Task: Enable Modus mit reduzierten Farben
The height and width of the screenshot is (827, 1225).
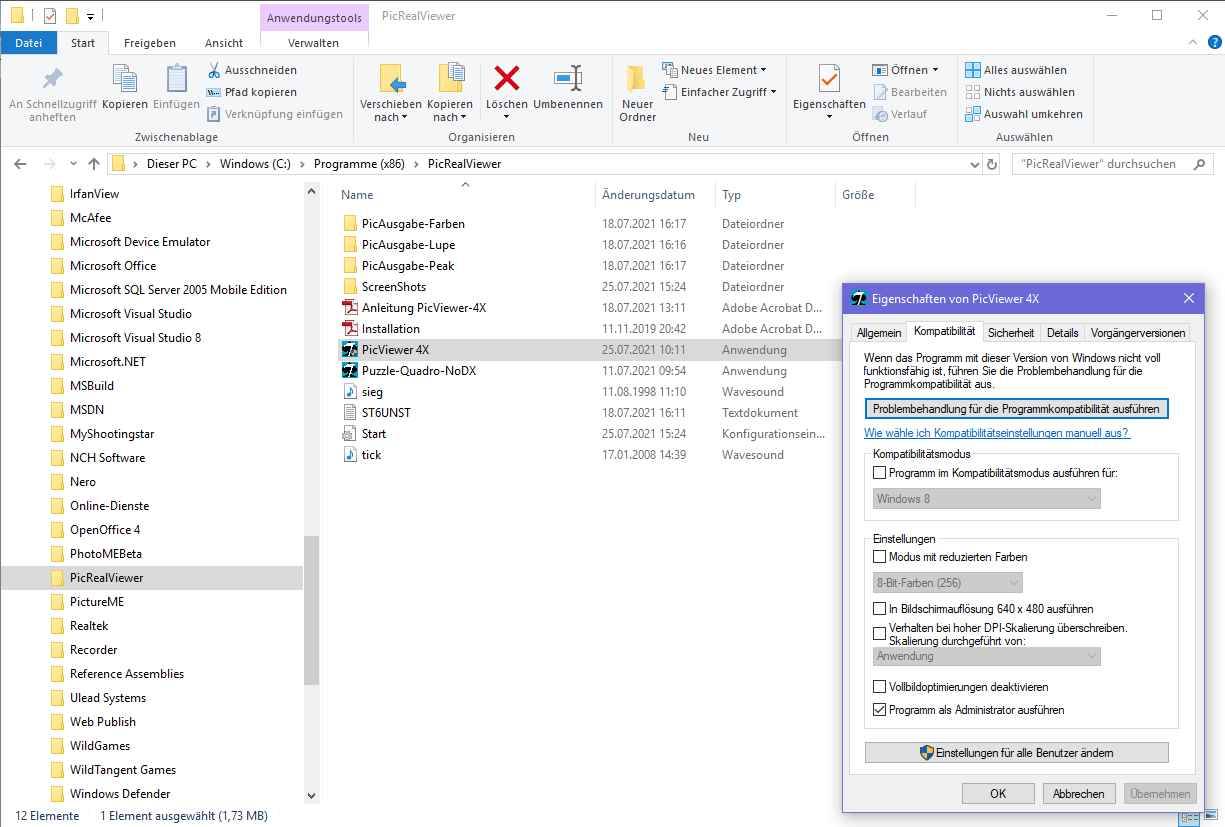Action: 880,557
